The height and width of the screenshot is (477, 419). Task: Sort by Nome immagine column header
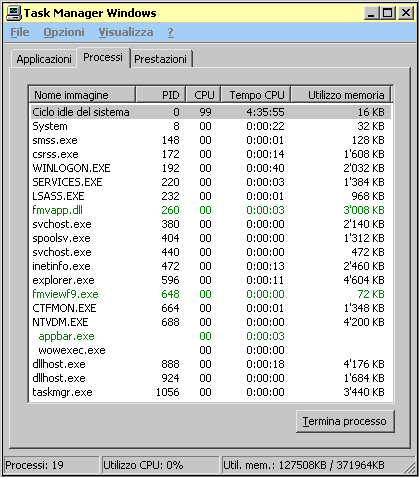click(82, 95)
